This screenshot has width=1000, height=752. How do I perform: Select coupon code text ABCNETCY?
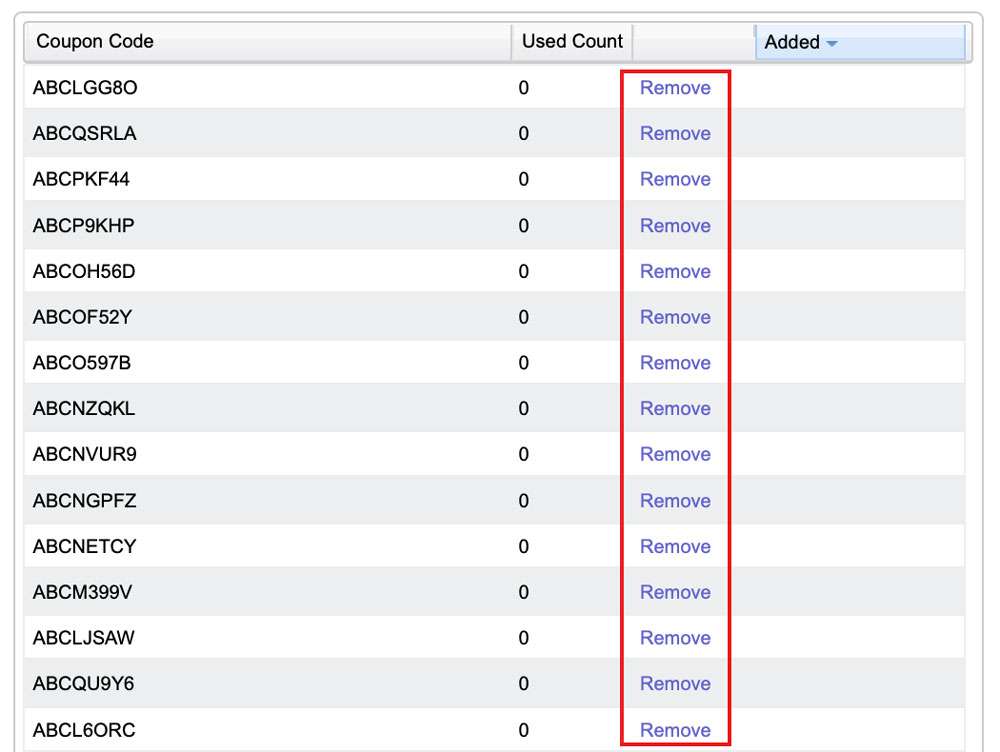[x=85, y=547]
